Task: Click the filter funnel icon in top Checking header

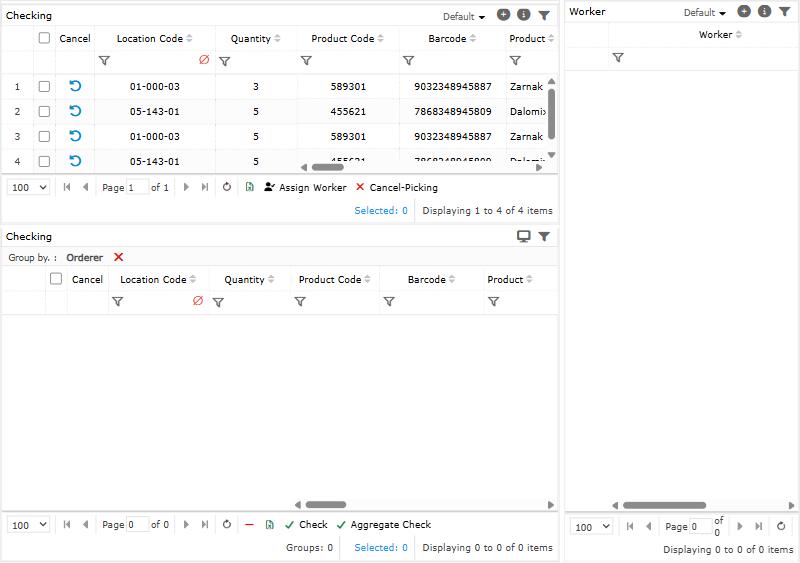Action: tap(544, 15)
